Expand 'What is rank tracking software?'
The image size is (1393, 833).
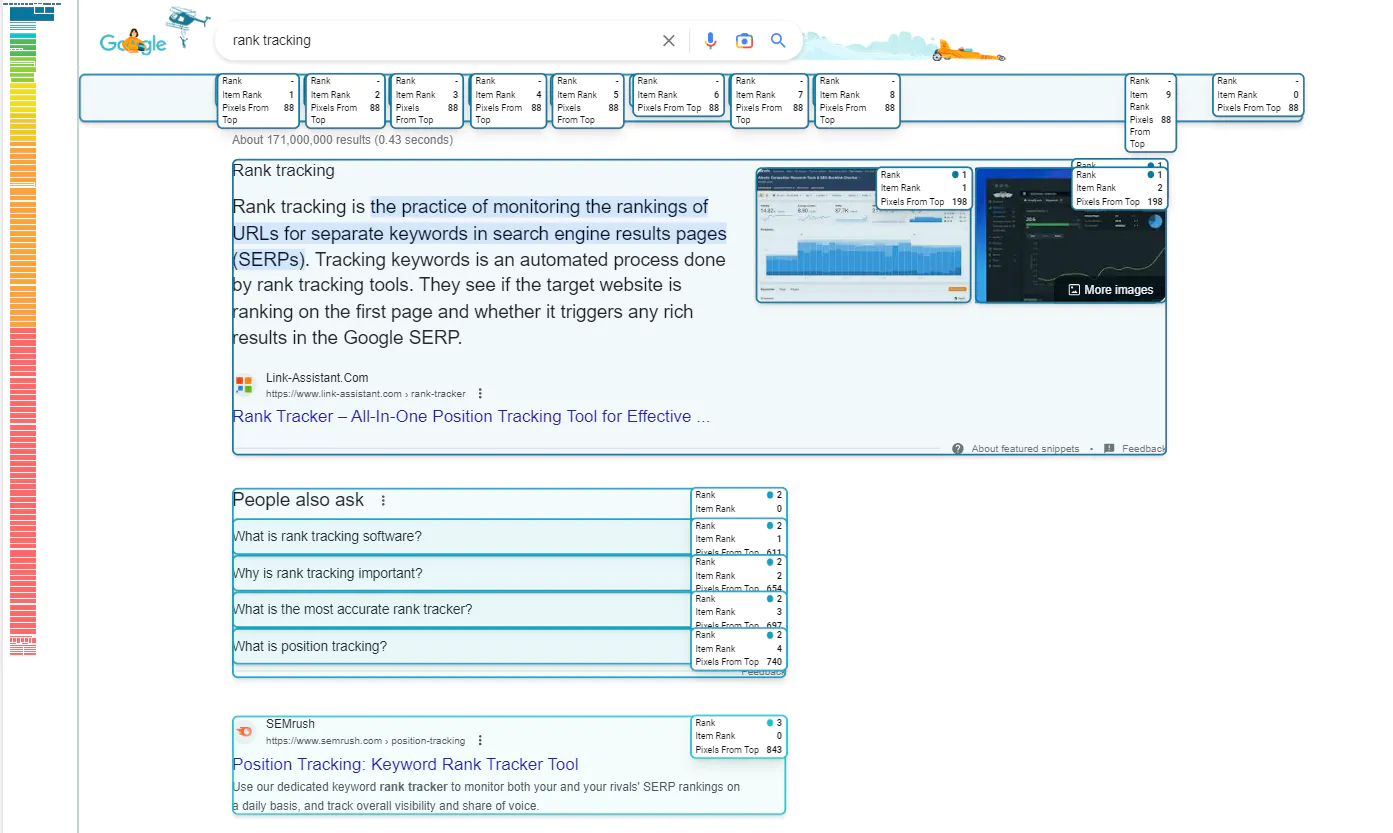[x=509, y=537]
